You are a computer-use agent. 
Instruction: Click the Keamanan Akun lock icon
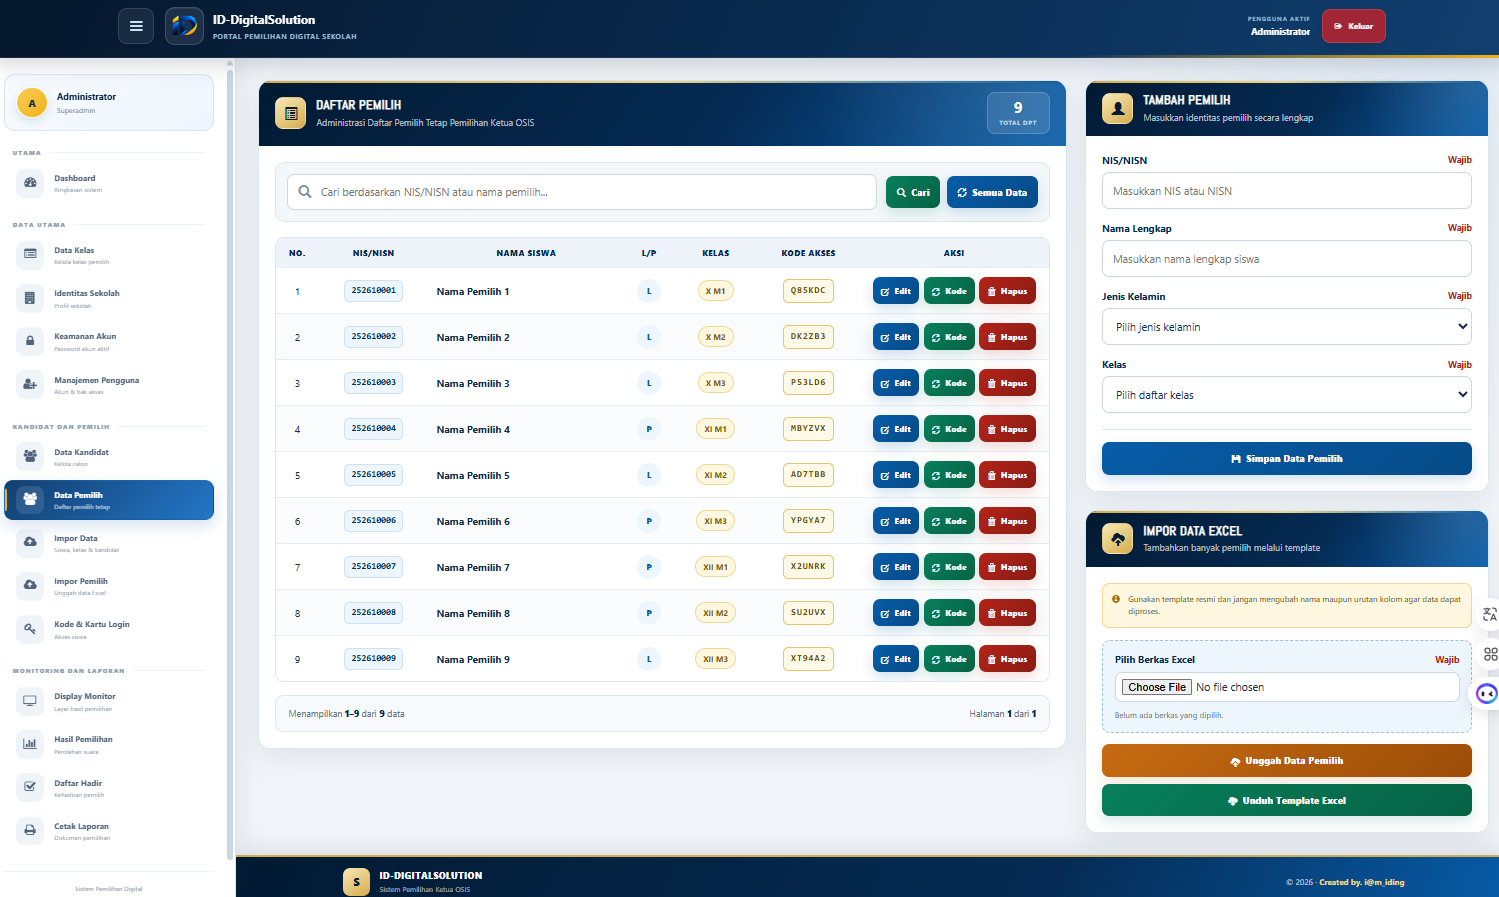tap(30, 341)
